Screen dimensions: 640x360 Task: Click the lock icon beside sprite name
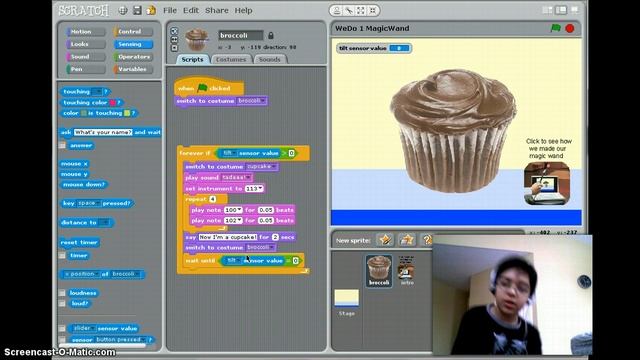[x=271, y=36]
